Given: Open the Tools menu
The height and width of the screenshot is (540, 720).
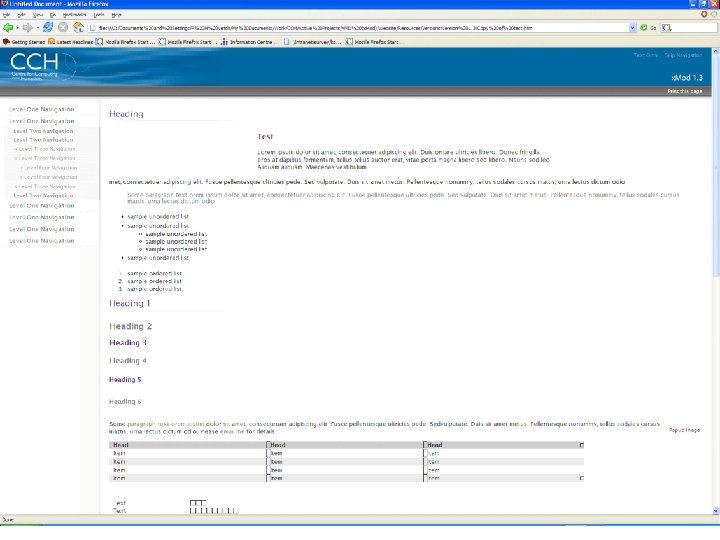Looking at the screenshot, I should 99,15.
